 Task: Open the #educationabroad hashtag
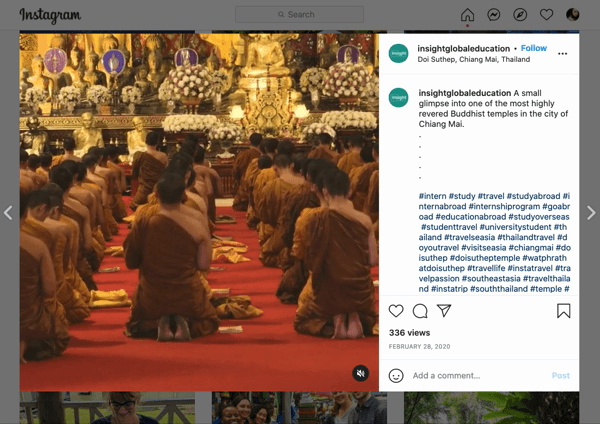tap(471, 217)
